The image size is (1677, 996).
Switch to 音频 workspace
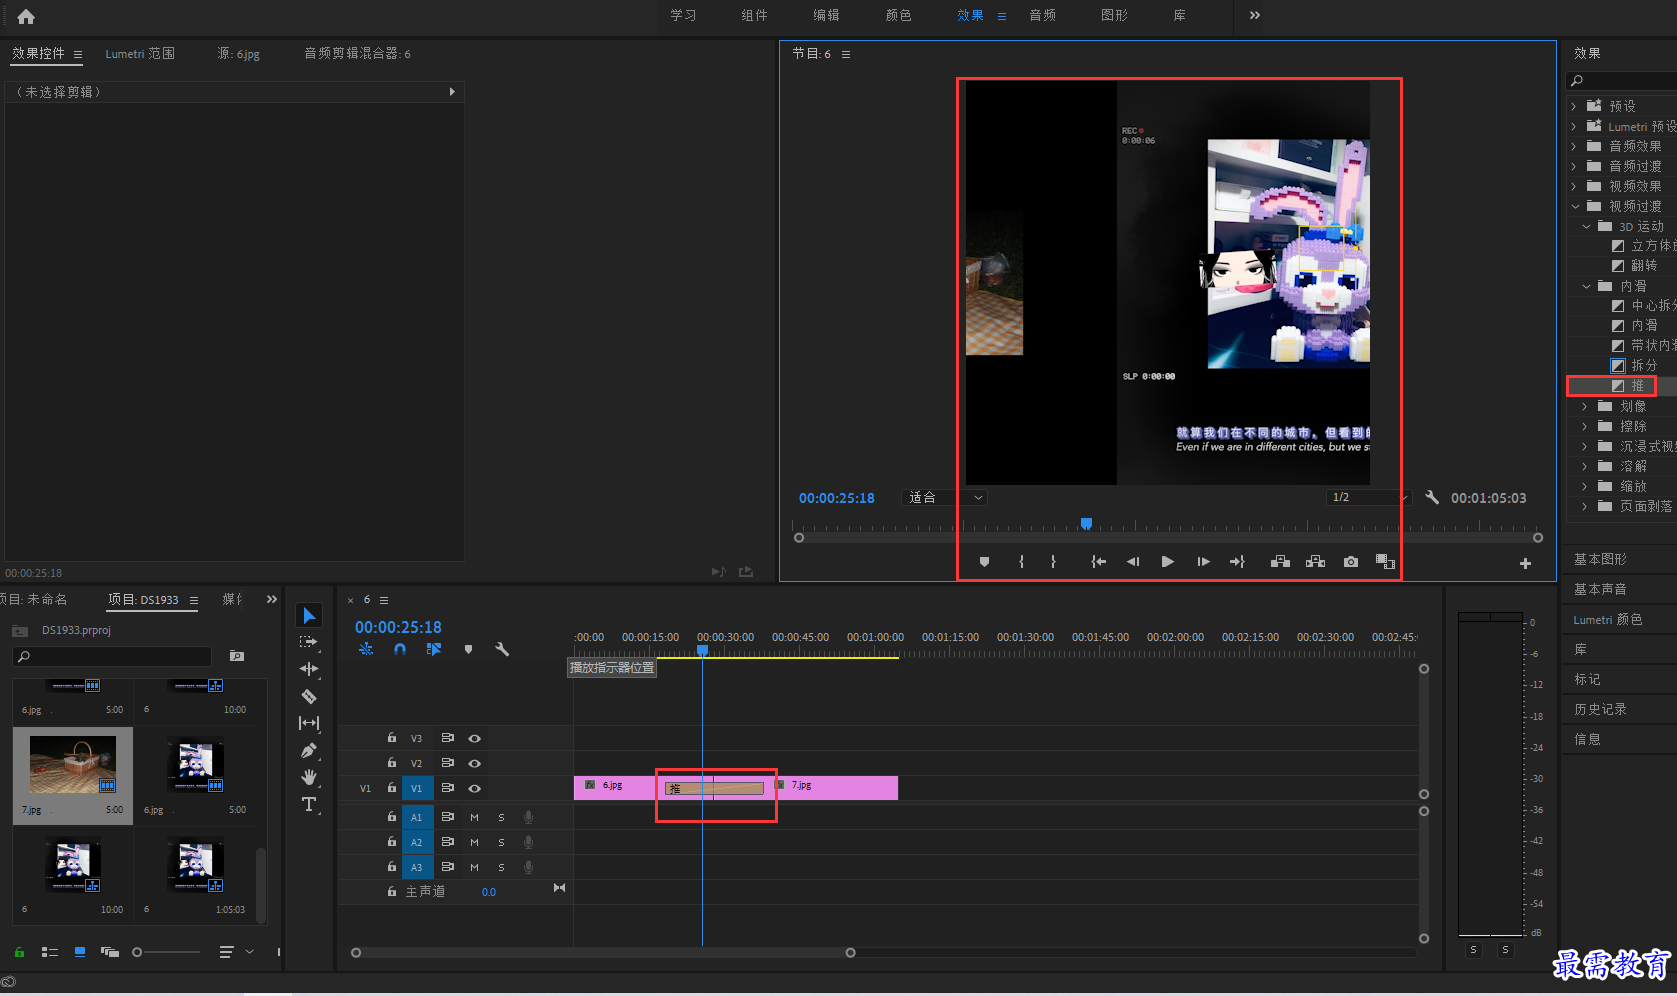point(1042,15)
